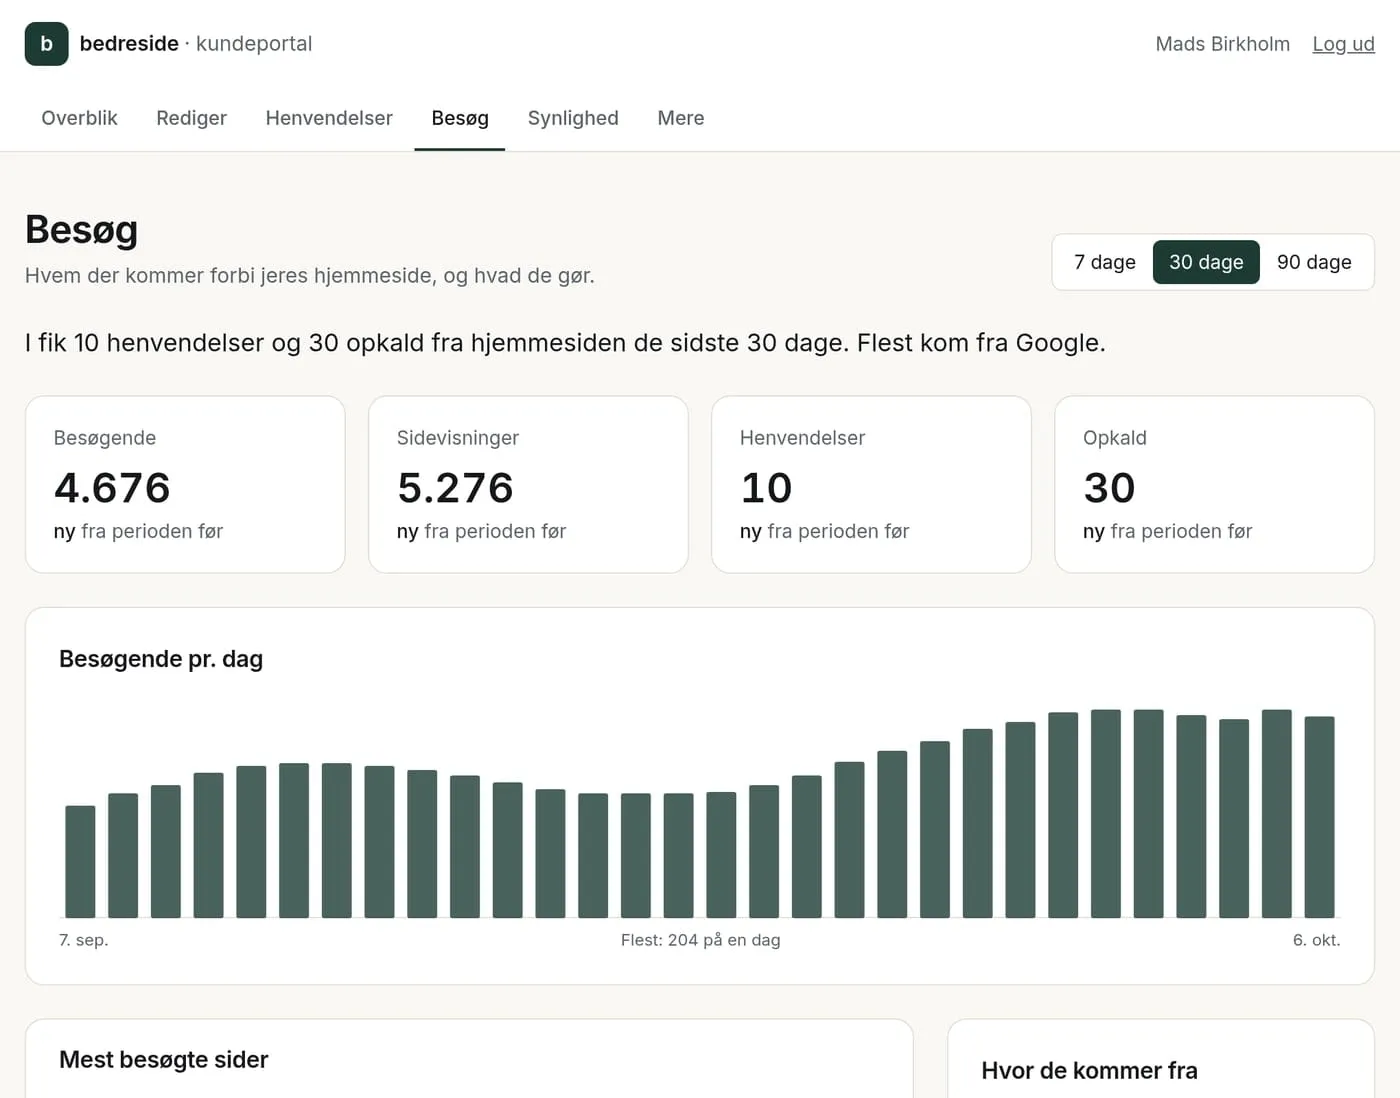The height and width of the screenshot is (1098, 1400).
Task: Click the subtitle starting Hvem der kommer forbi
Action: (x=310, y=276)
